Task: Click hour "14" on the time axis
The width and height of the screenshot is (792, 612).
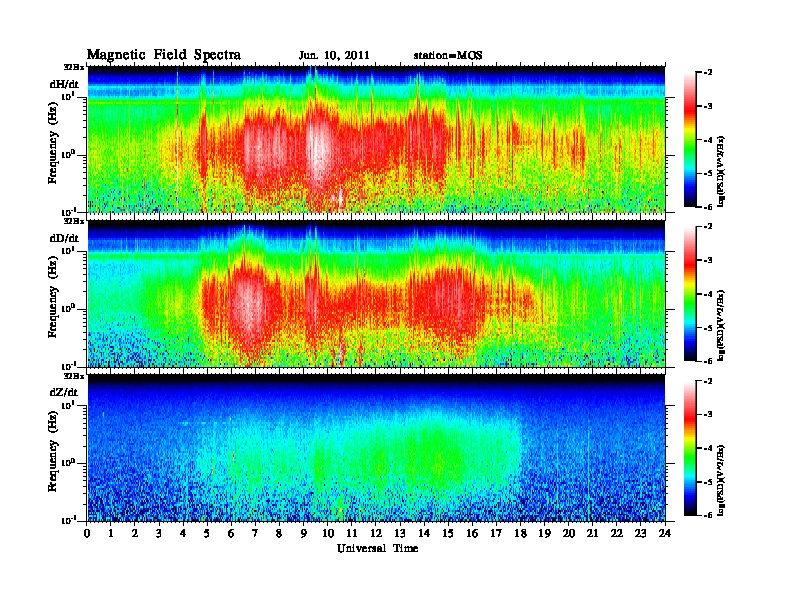Action: (x=424, y=533)
